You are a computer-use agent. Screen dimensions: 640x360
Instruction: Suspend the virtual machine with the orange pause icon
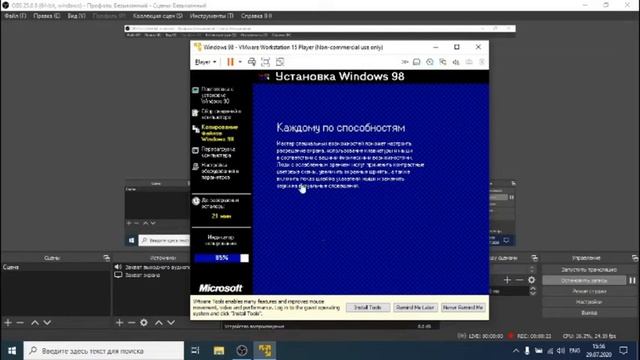(231, 62)
